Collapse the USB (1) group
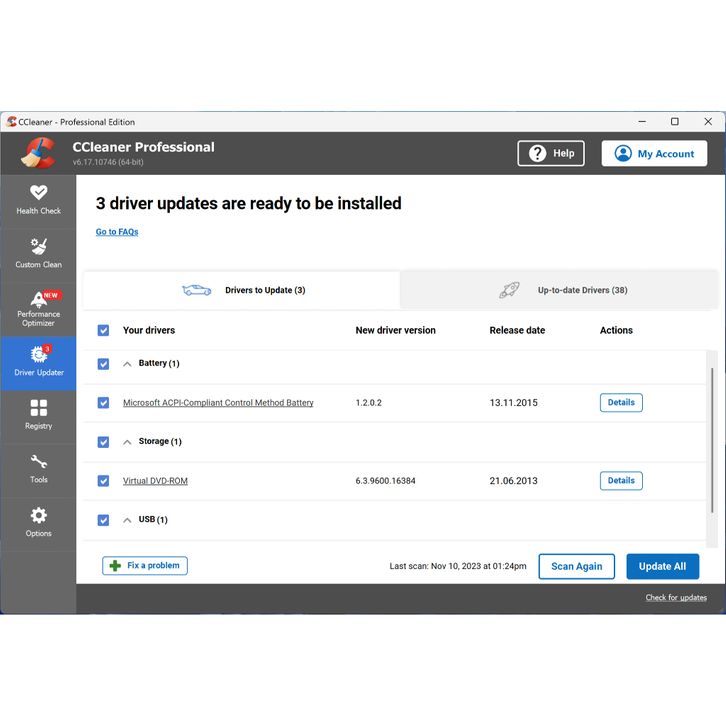This screenshot has width=726, height=726. [127, 520]
